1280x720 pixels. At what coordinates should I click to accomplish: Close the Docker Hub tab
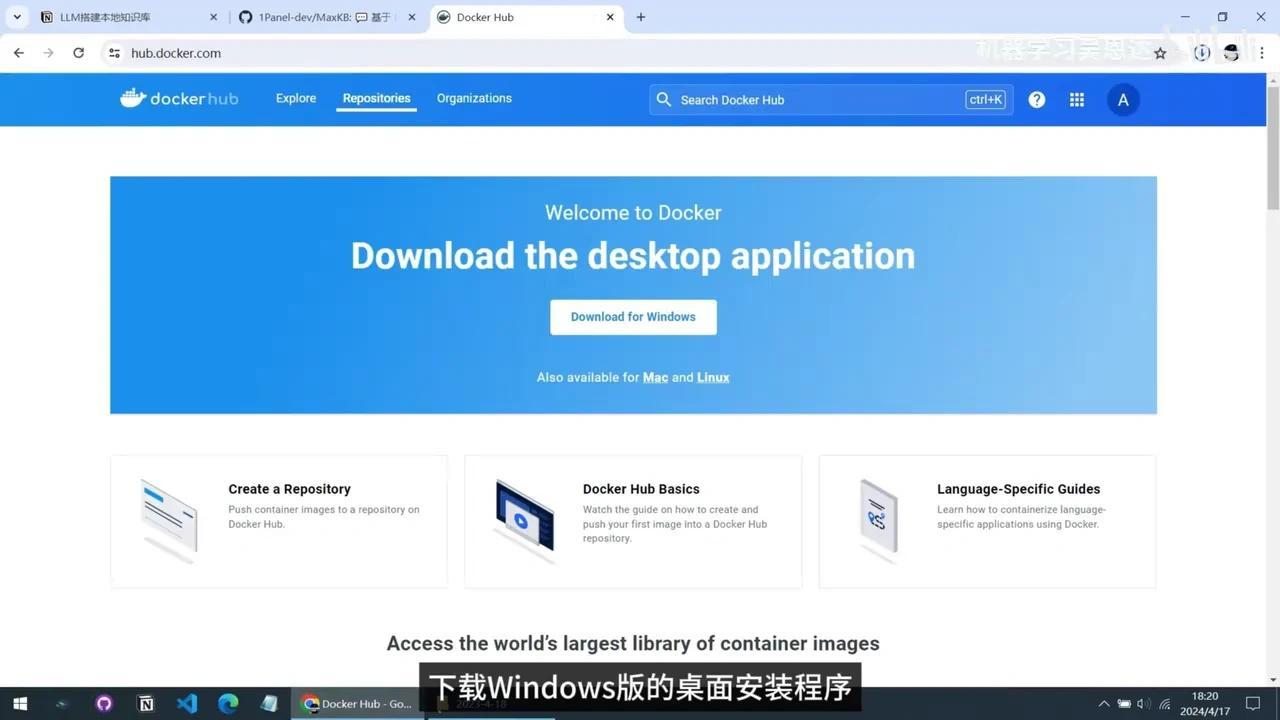click(x=611, y=17)
